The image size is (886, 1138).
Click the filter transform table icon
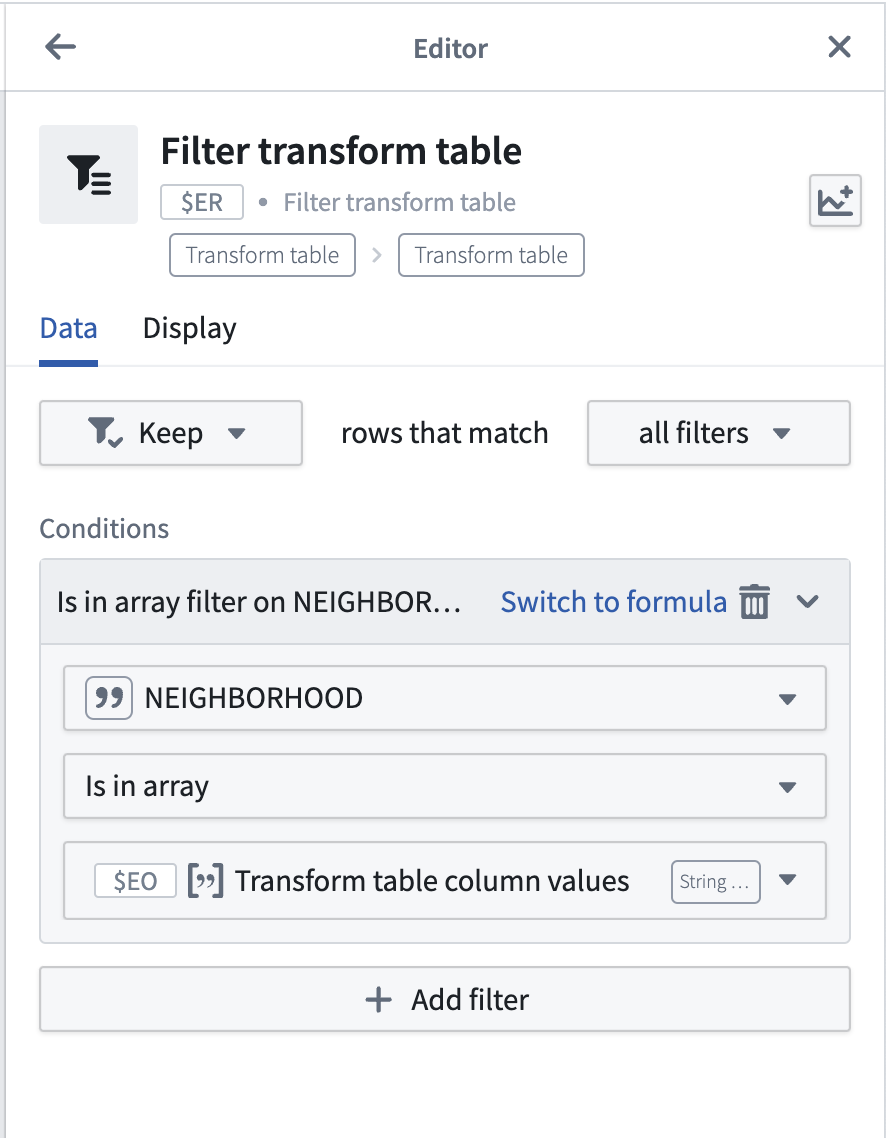click(89, 174)
